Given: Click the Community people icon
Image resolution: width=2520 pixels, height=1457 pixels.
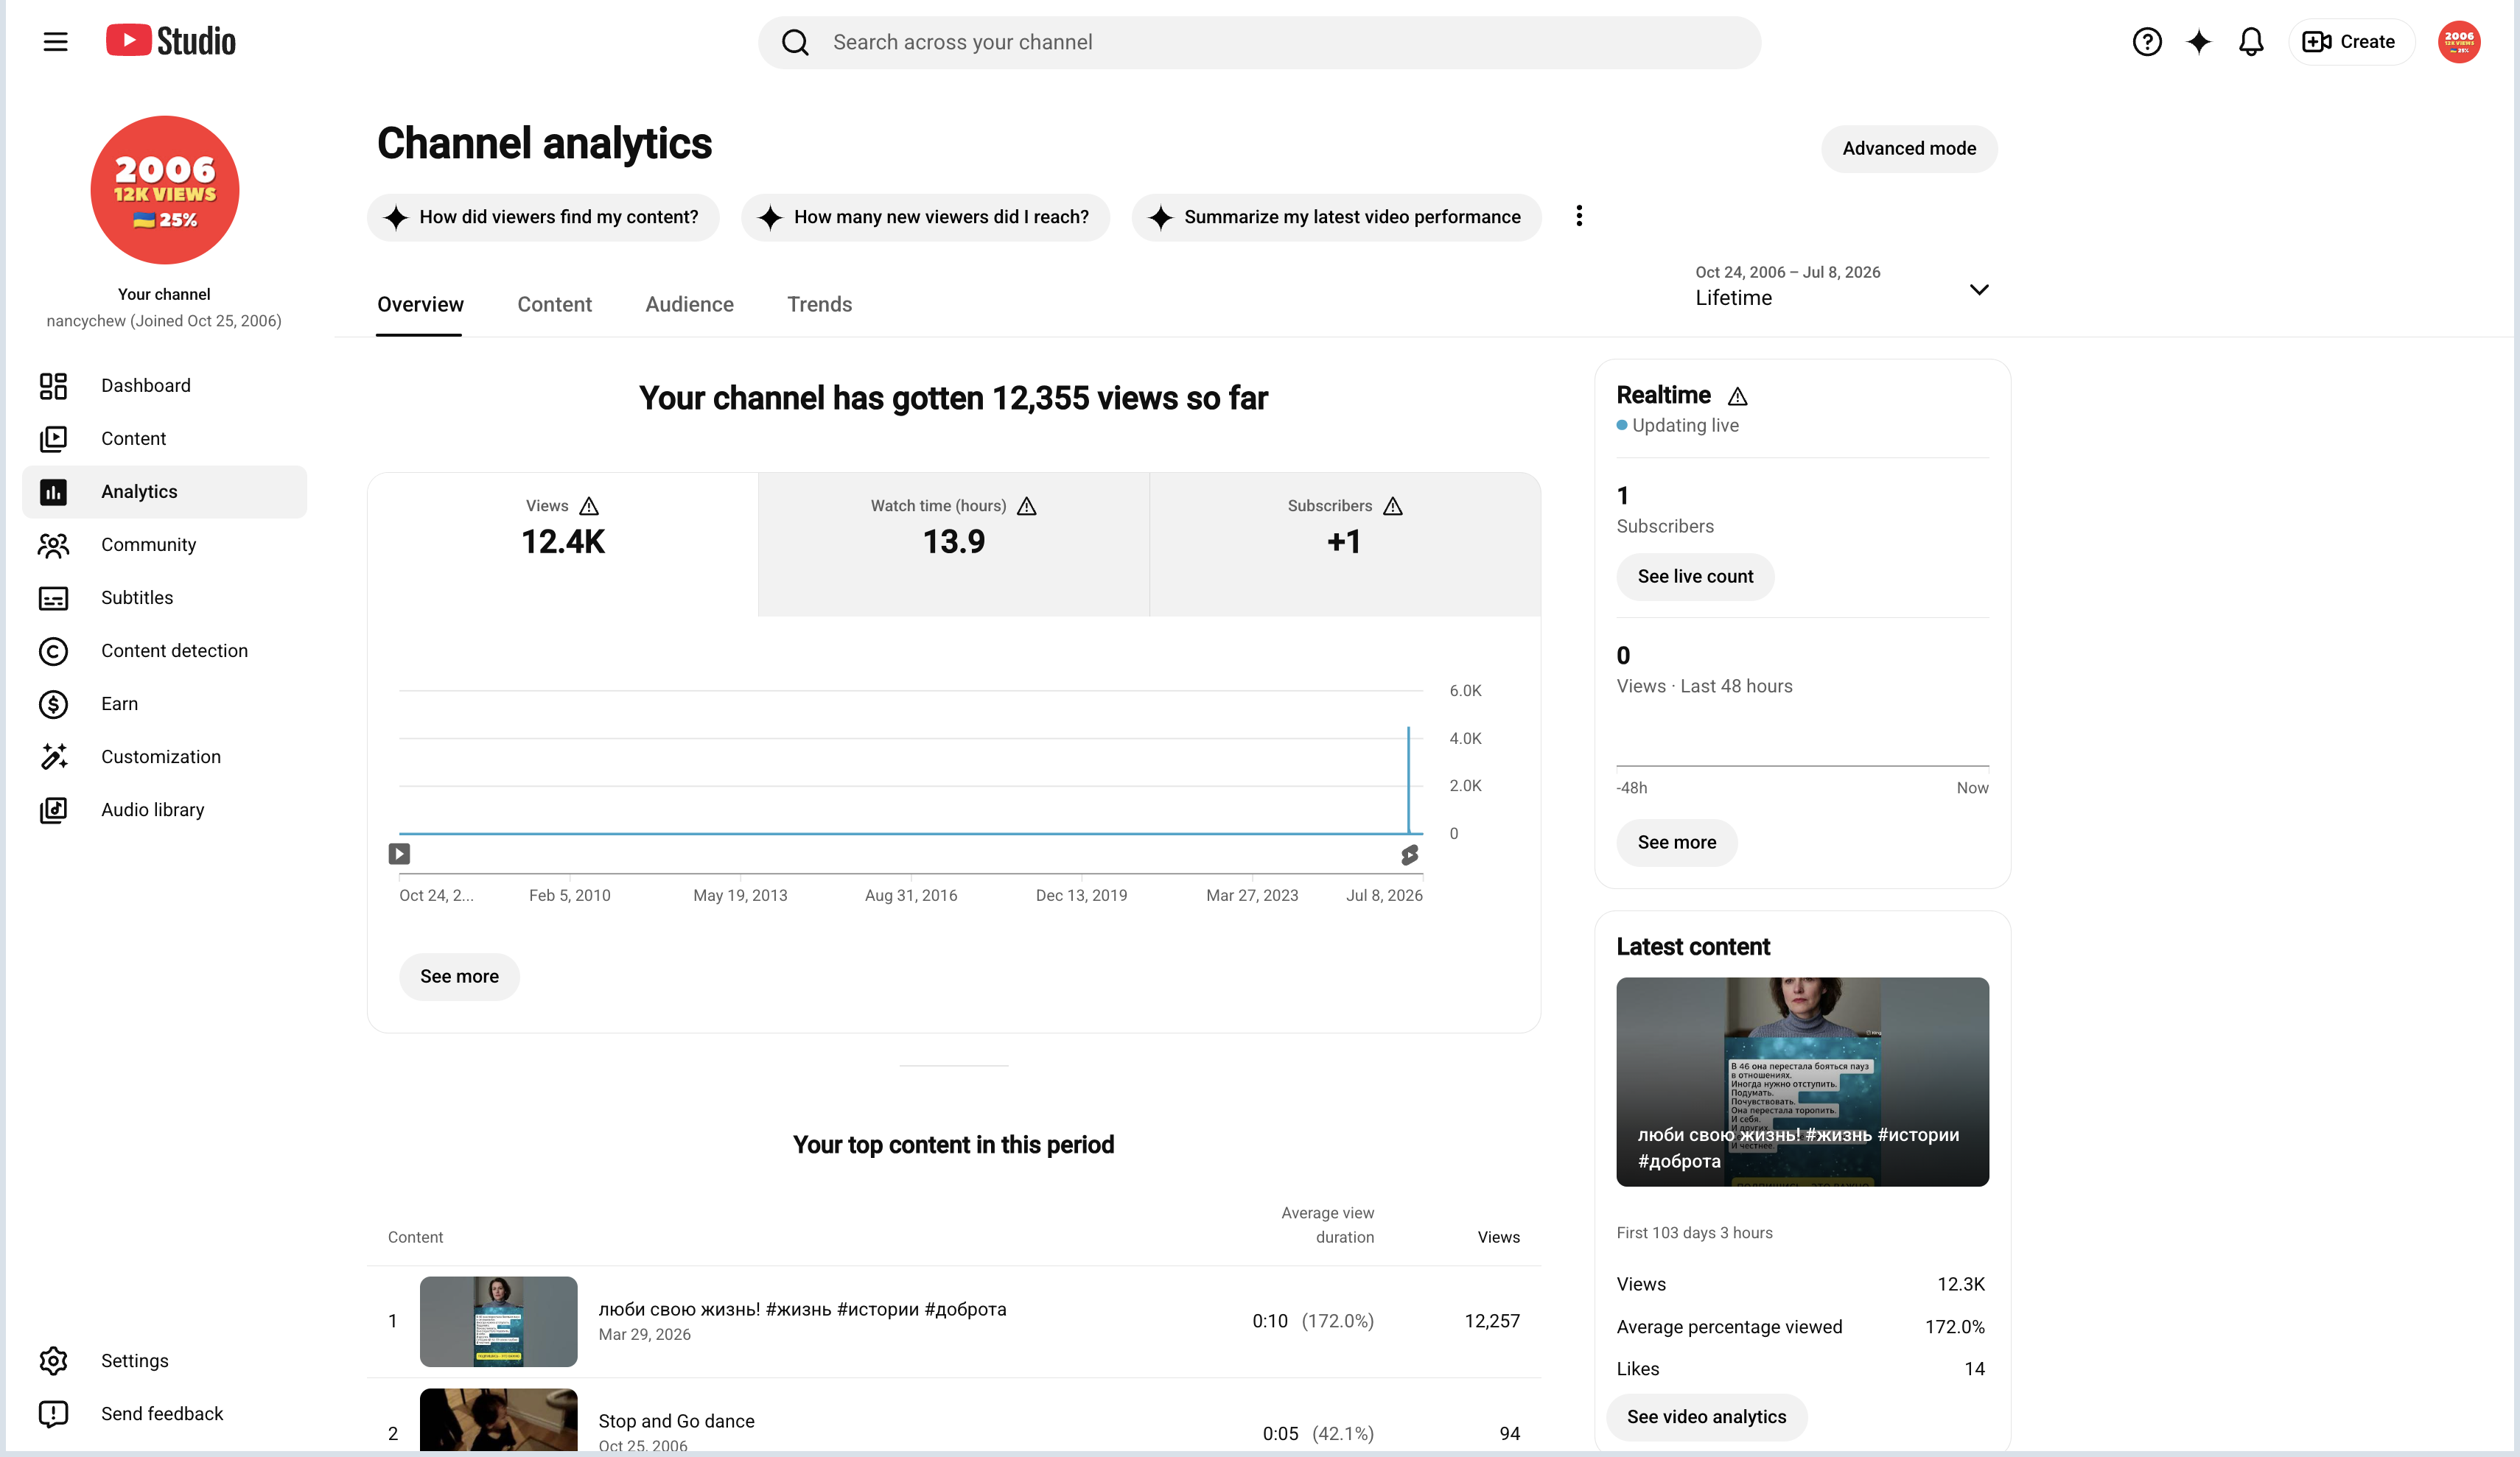Looking at the screenshot, I should coord(53,545).
